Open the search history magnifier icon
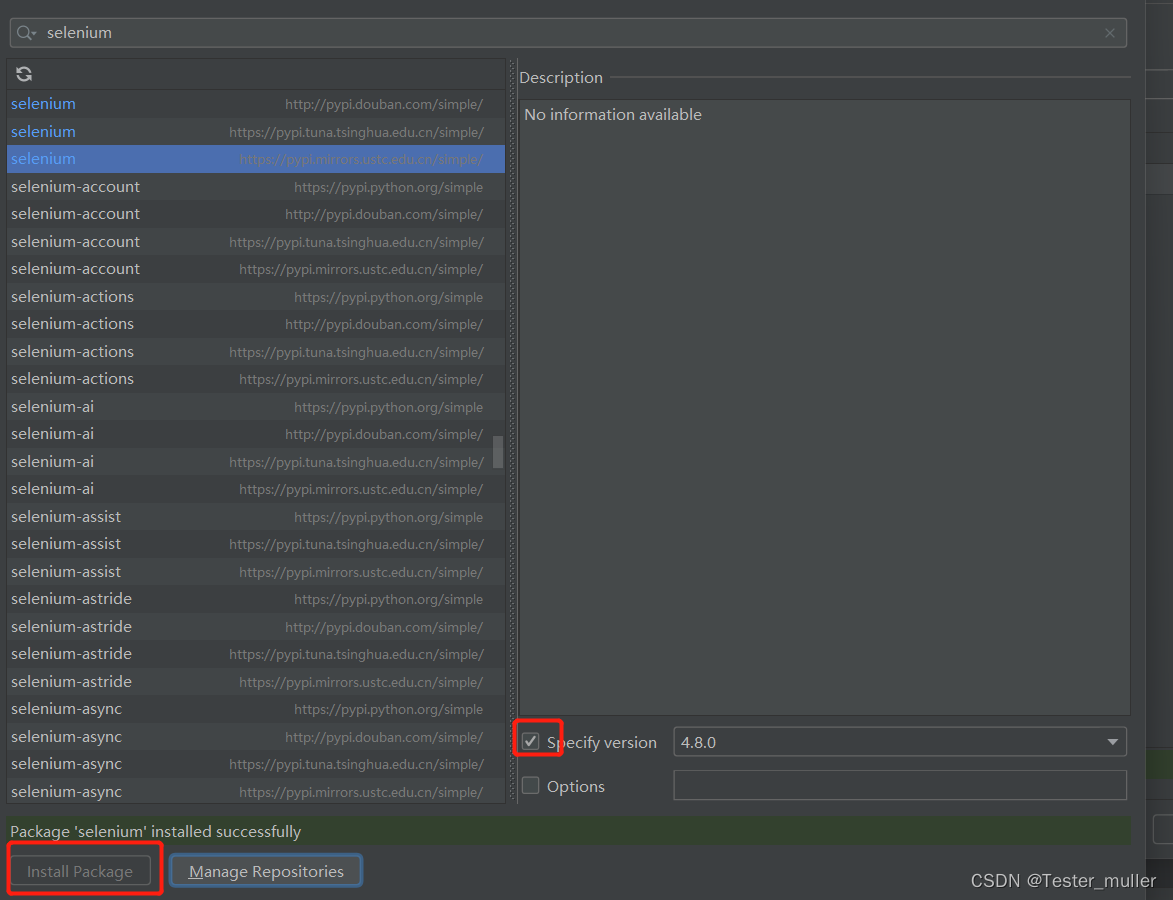 tap(25, 33)
